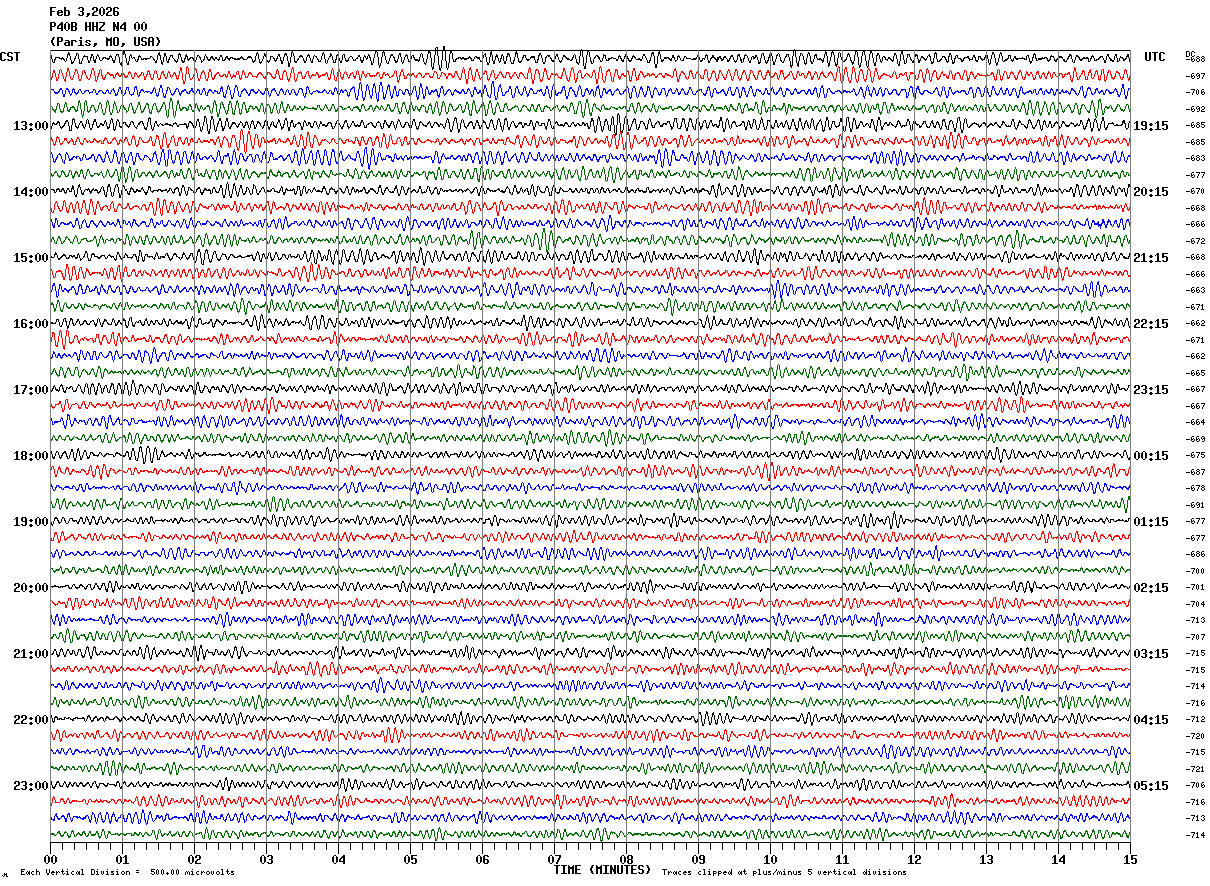Viewport: 1210px width, 886px height.
Task: Click the 20:15 UTC time label
Action: click(1151, 192)
